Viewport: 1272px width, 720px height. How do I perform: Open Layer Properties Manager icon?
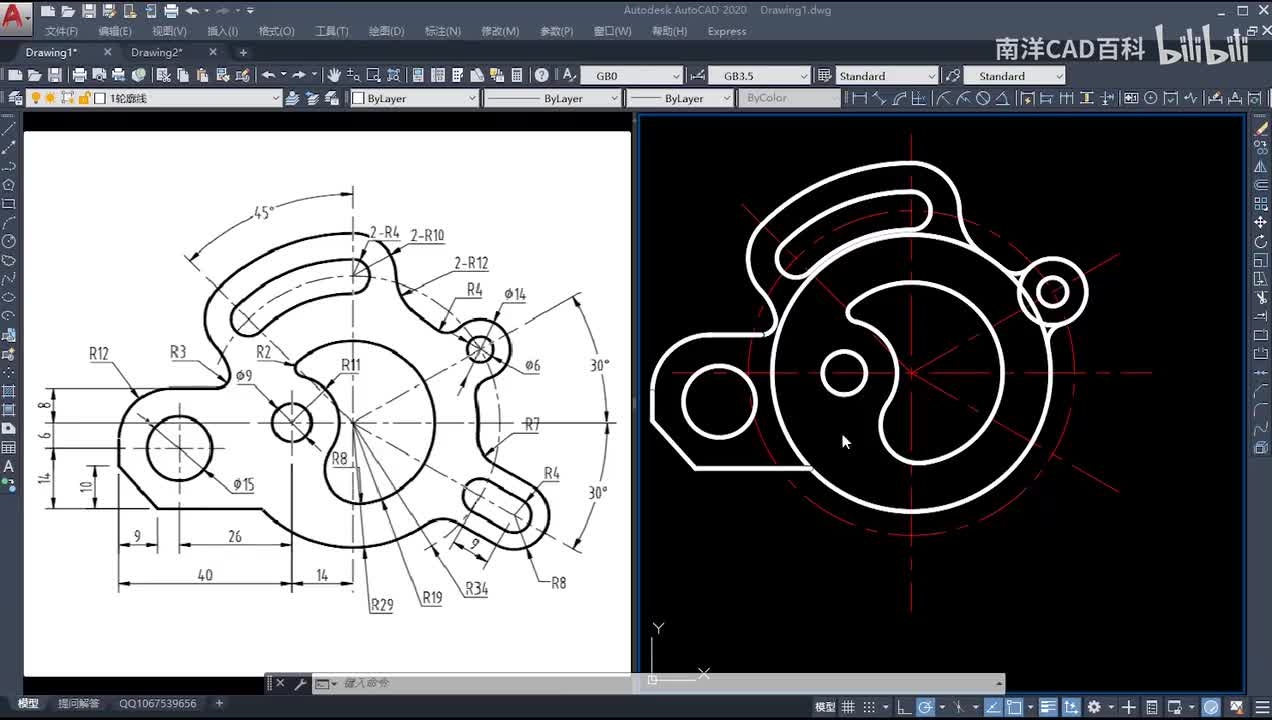(x=15, y=98)
